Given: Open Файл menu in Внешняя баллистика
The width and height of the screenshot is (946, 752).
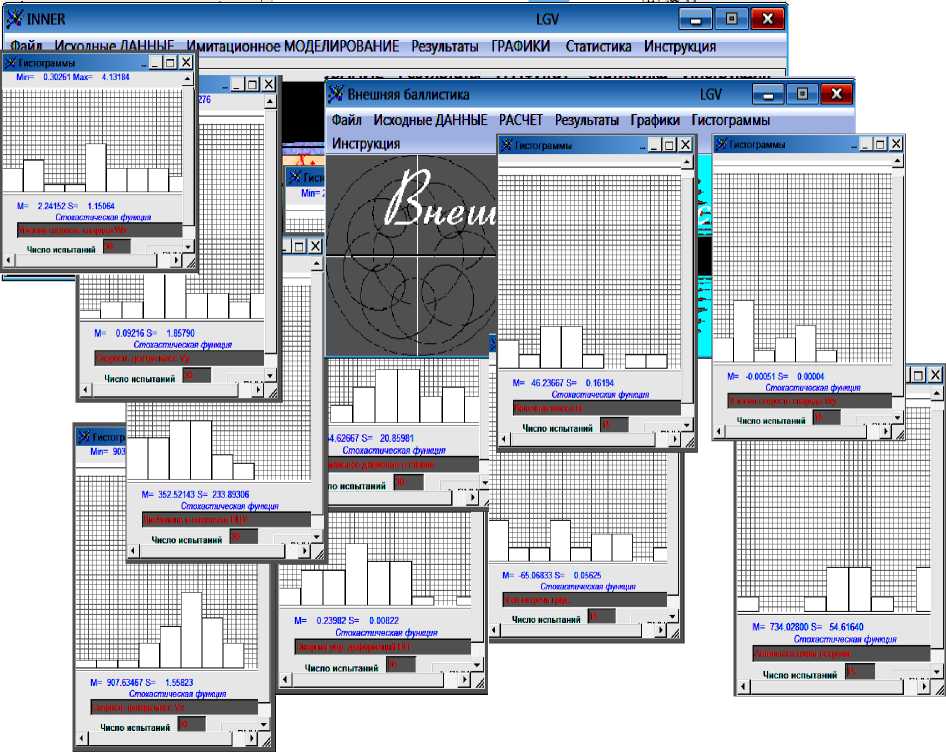Looking at the screenshot, I should point(347,119).
